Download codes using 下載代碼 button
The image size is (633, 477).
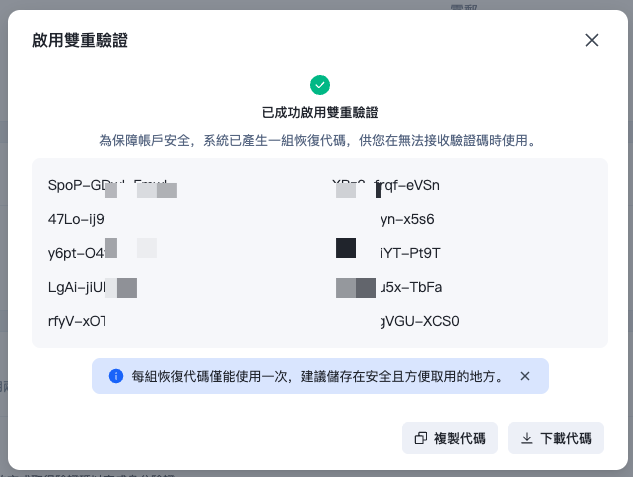[x=555, y=438]
